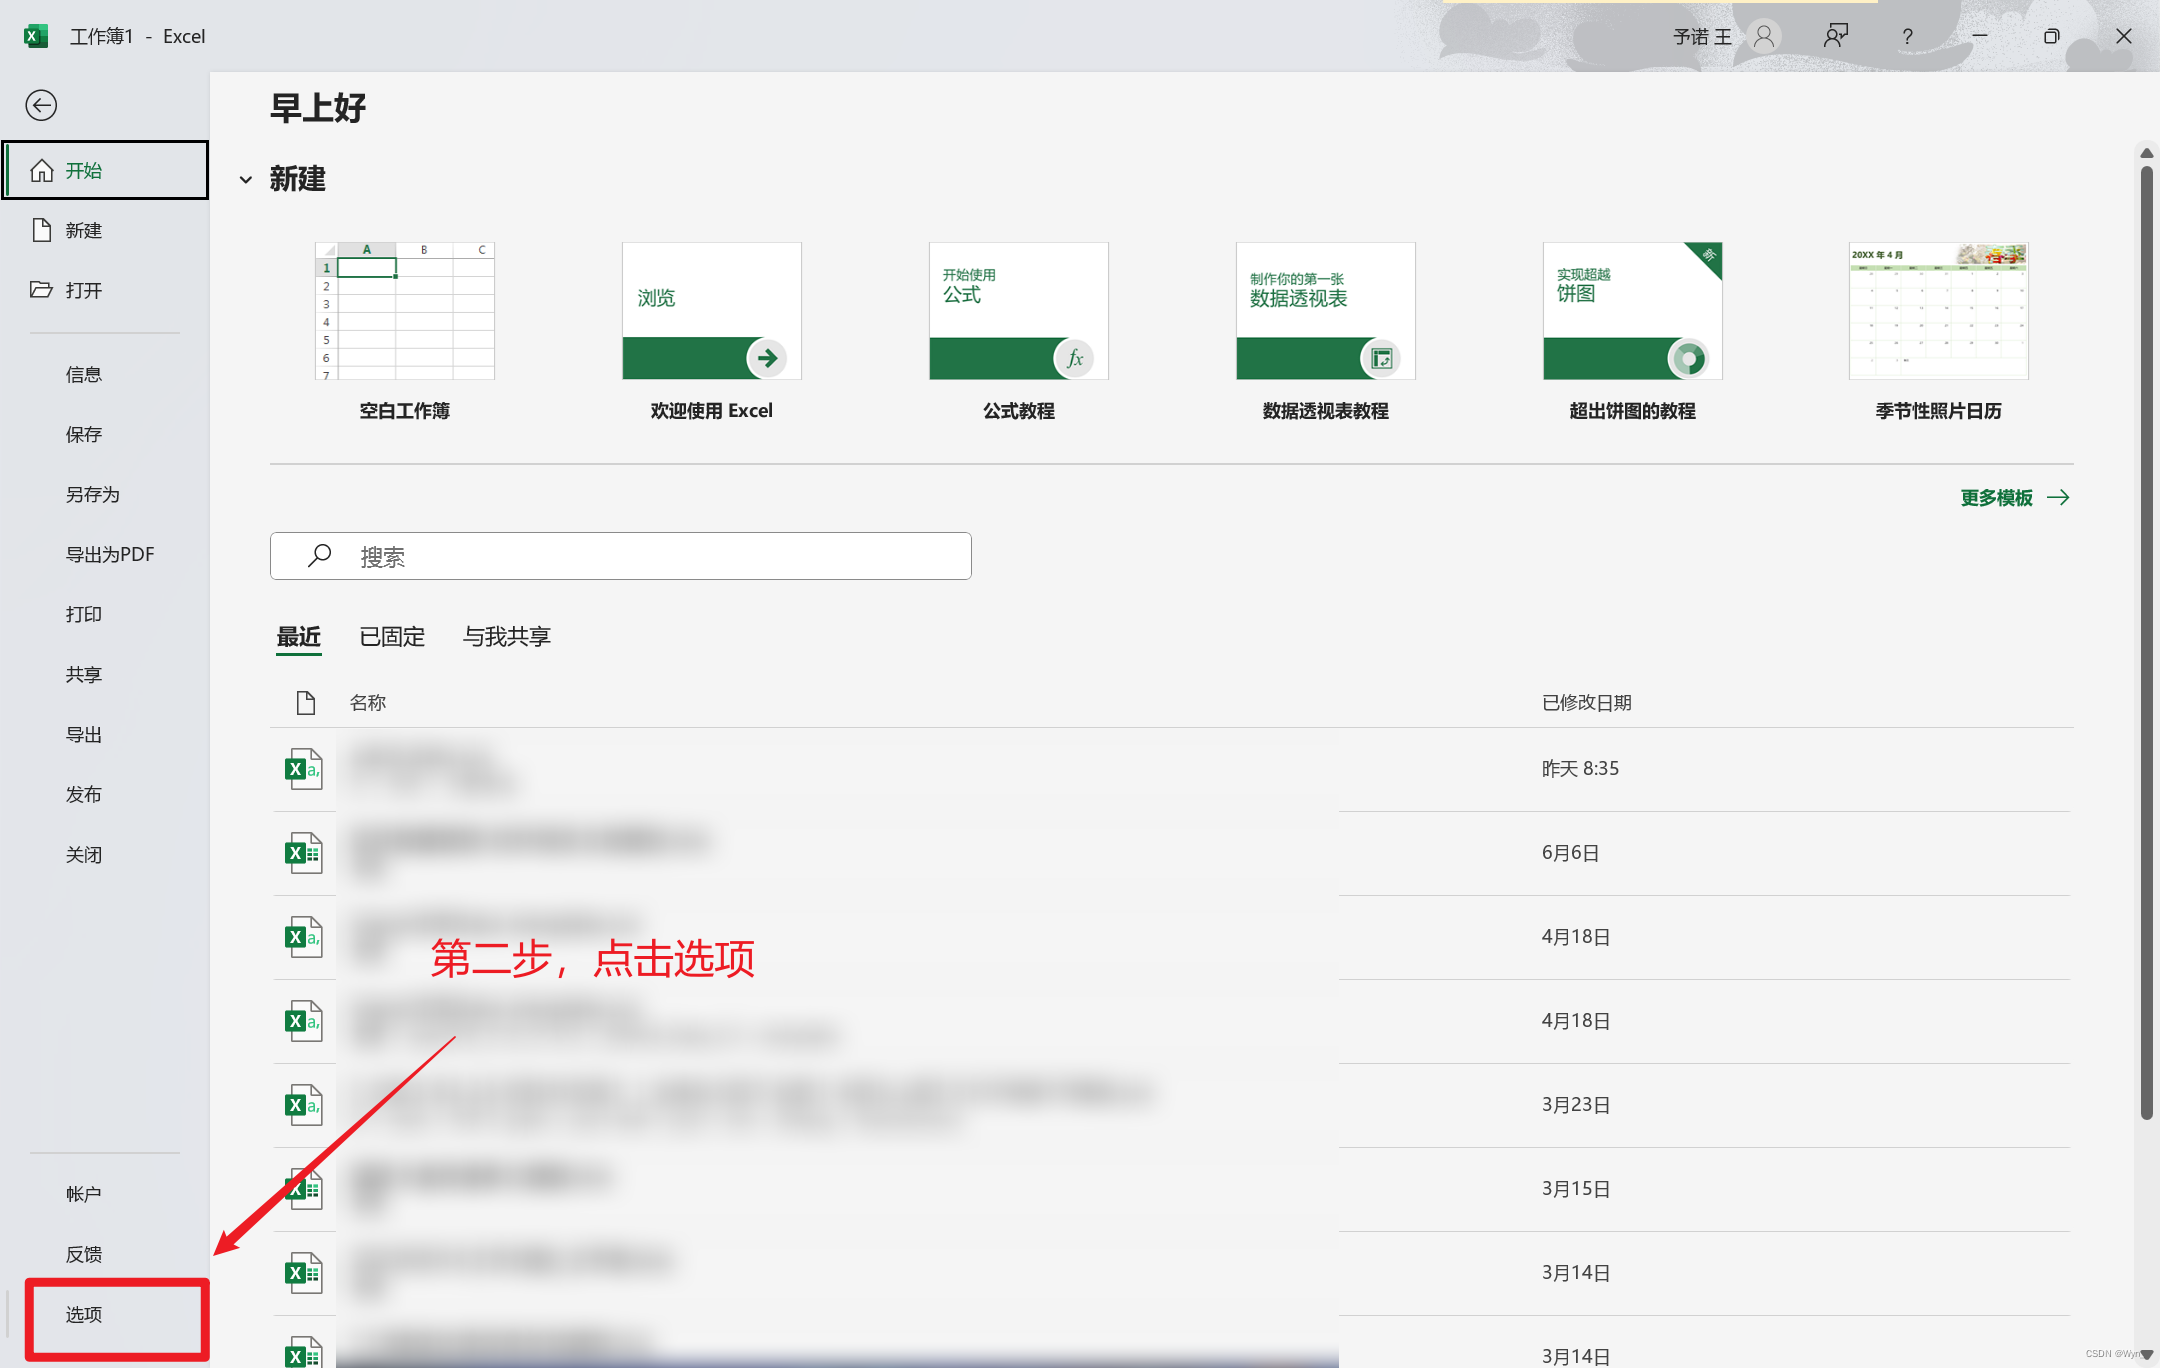Image resolution: width=2160 pixels, height=1368 pixels.
Task: Click the feedback person icon in title bar
Action: 1836,36
